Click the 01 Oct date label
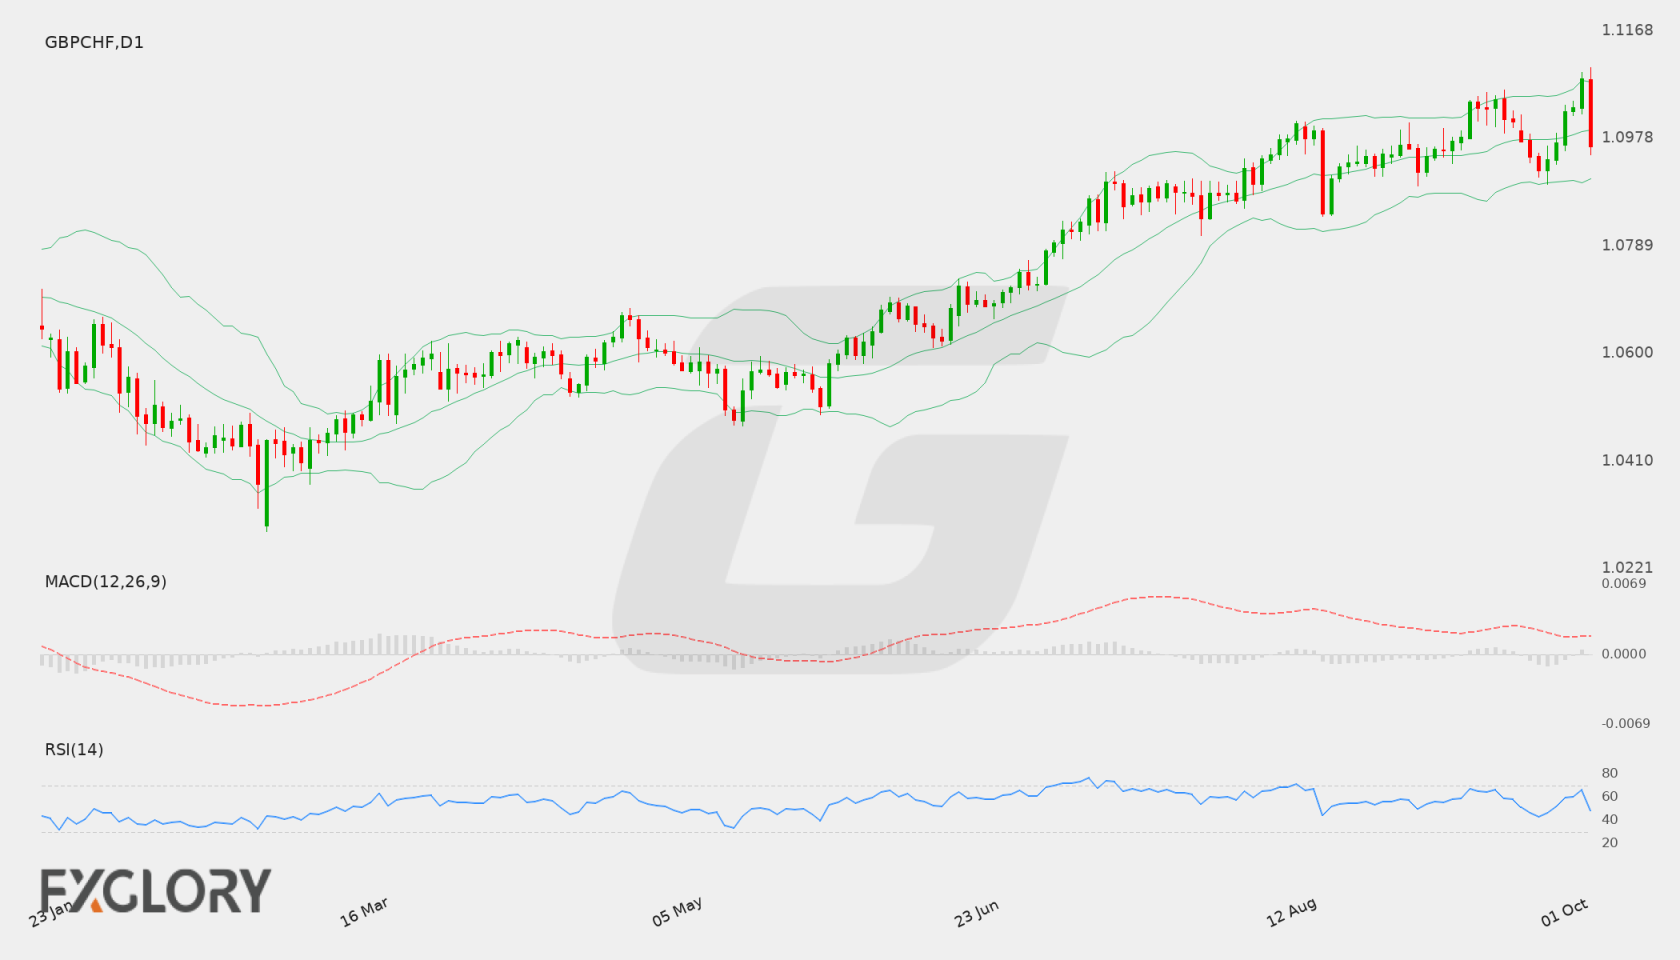1680x960 pixels. point(1564,912)
